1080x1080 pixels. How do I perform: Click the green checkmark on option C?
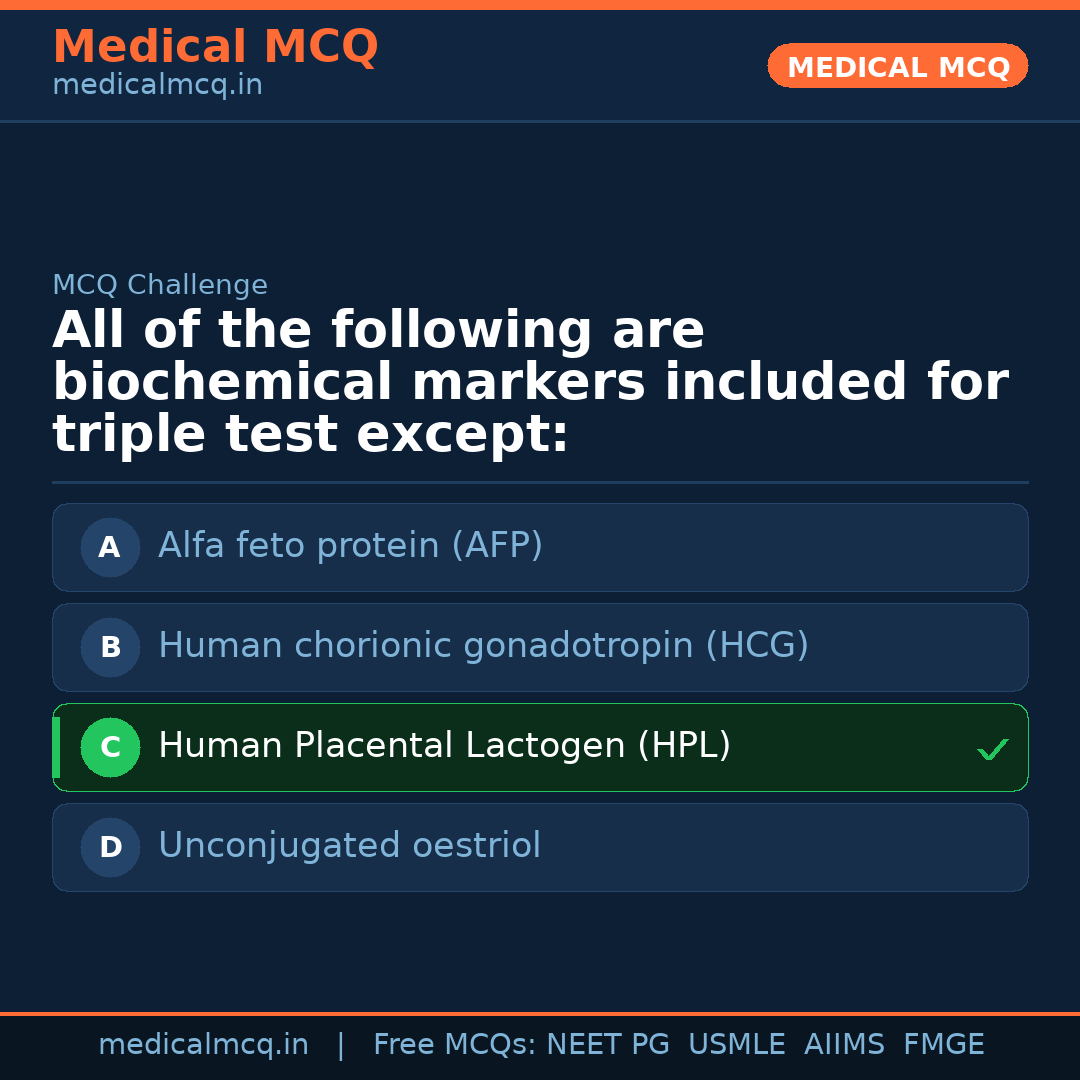[992, 749]
